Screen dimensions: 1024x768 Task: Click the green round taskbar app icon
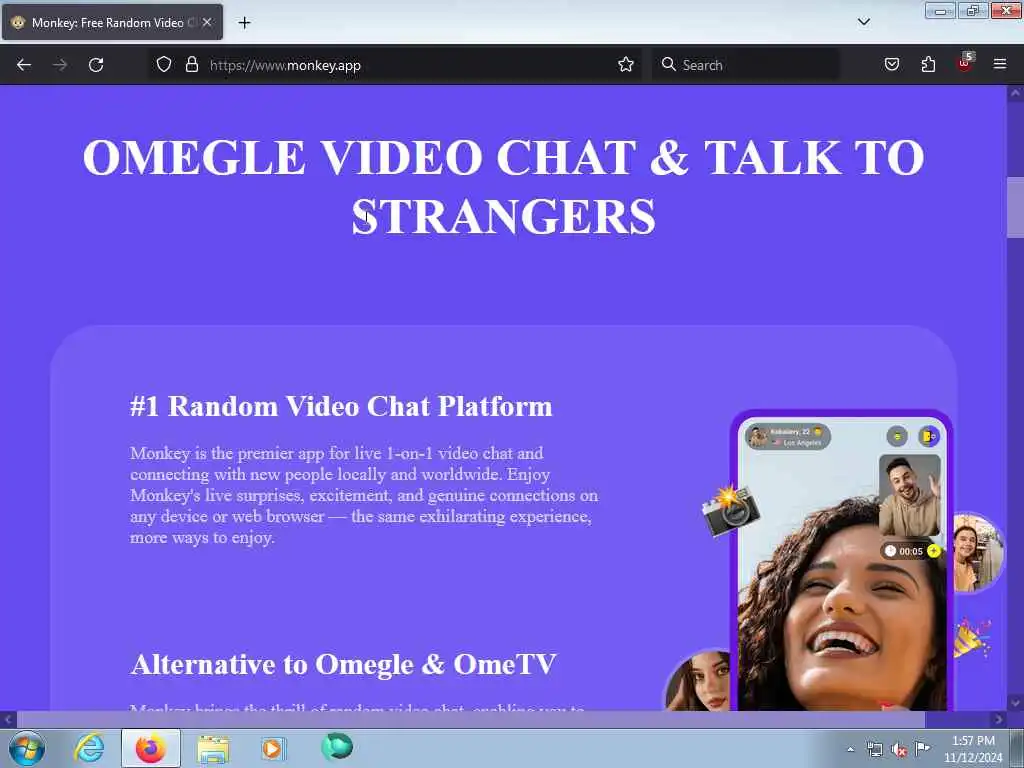pos(337,746)
